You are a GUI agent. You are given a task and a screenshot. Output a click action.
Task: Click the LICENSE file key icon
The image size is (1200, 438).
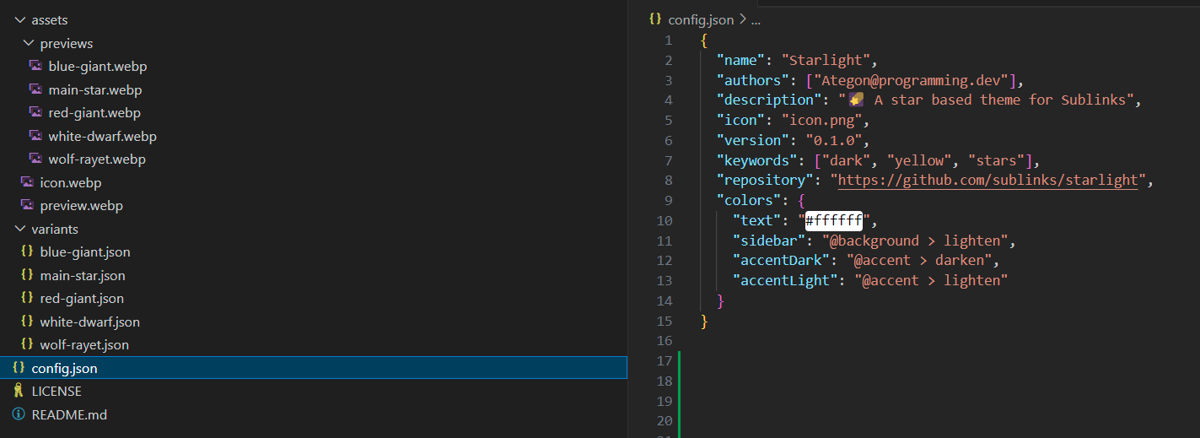(18, 391)
